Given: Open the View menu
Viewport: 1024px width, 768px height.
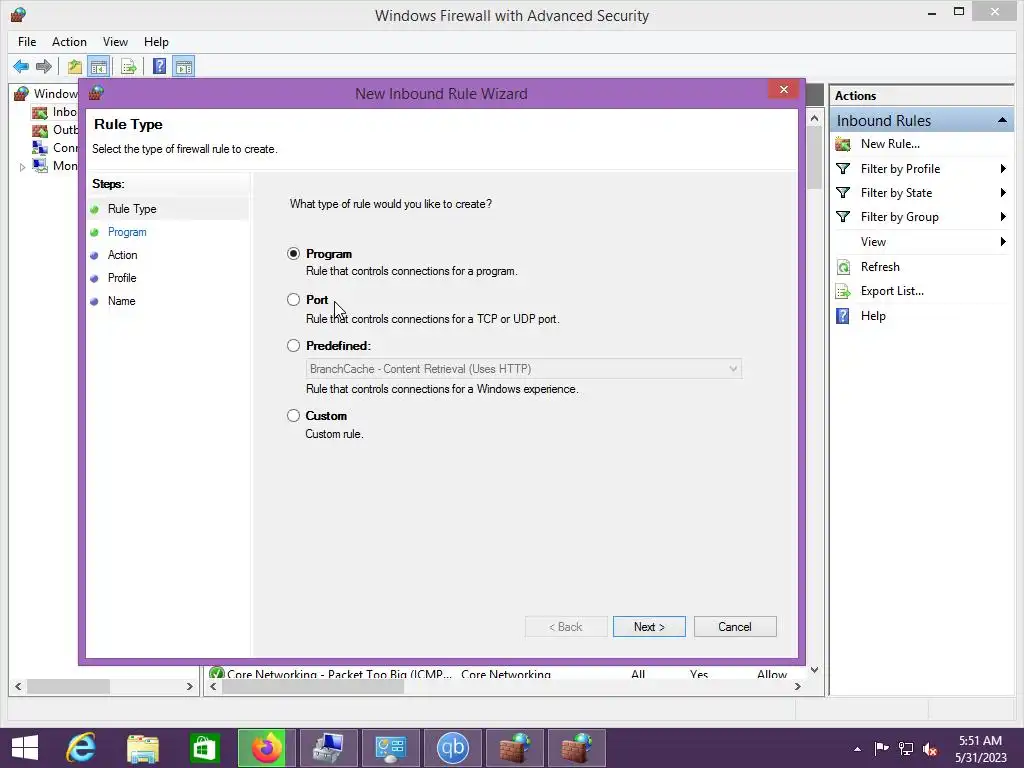Looking at the screenshot, I should tap(115, 42).
